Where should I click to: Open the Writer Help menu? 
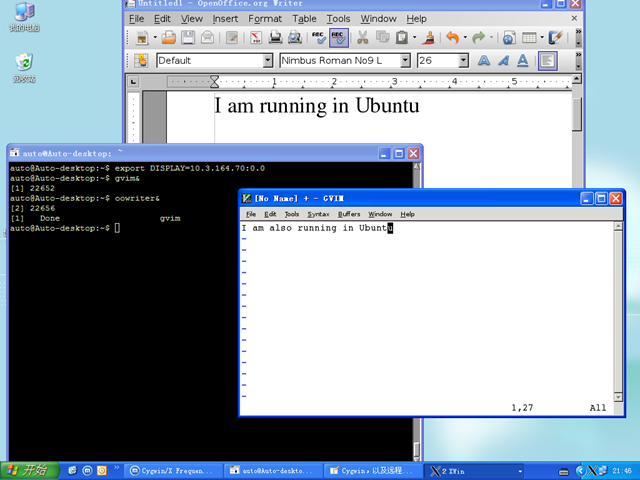point(416,19)
